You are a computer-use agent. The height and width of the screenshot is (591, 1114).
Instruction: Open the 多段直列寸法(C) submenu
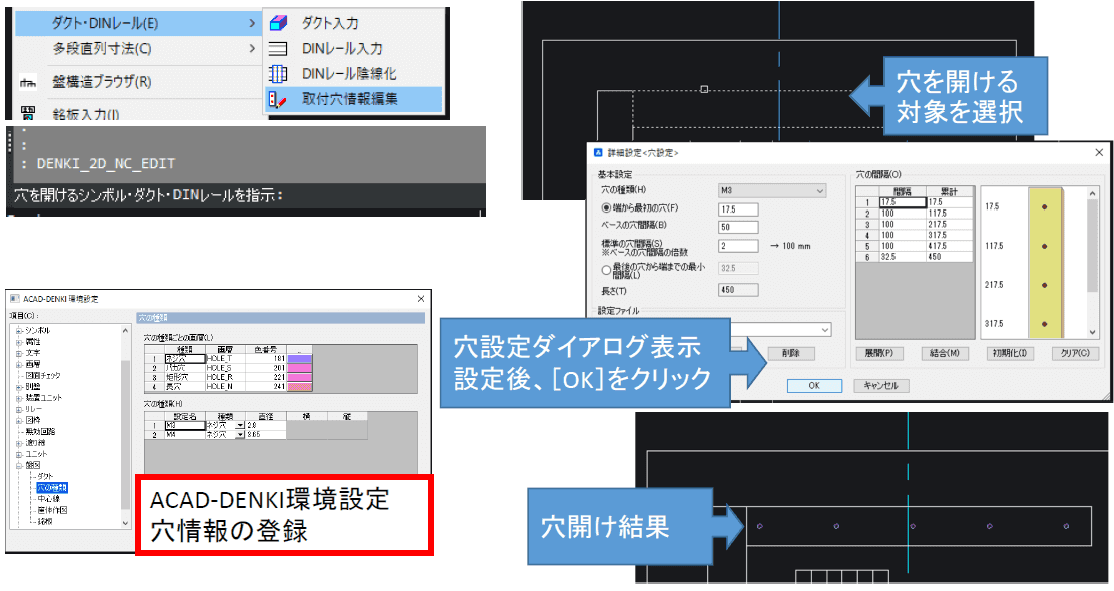139,49
